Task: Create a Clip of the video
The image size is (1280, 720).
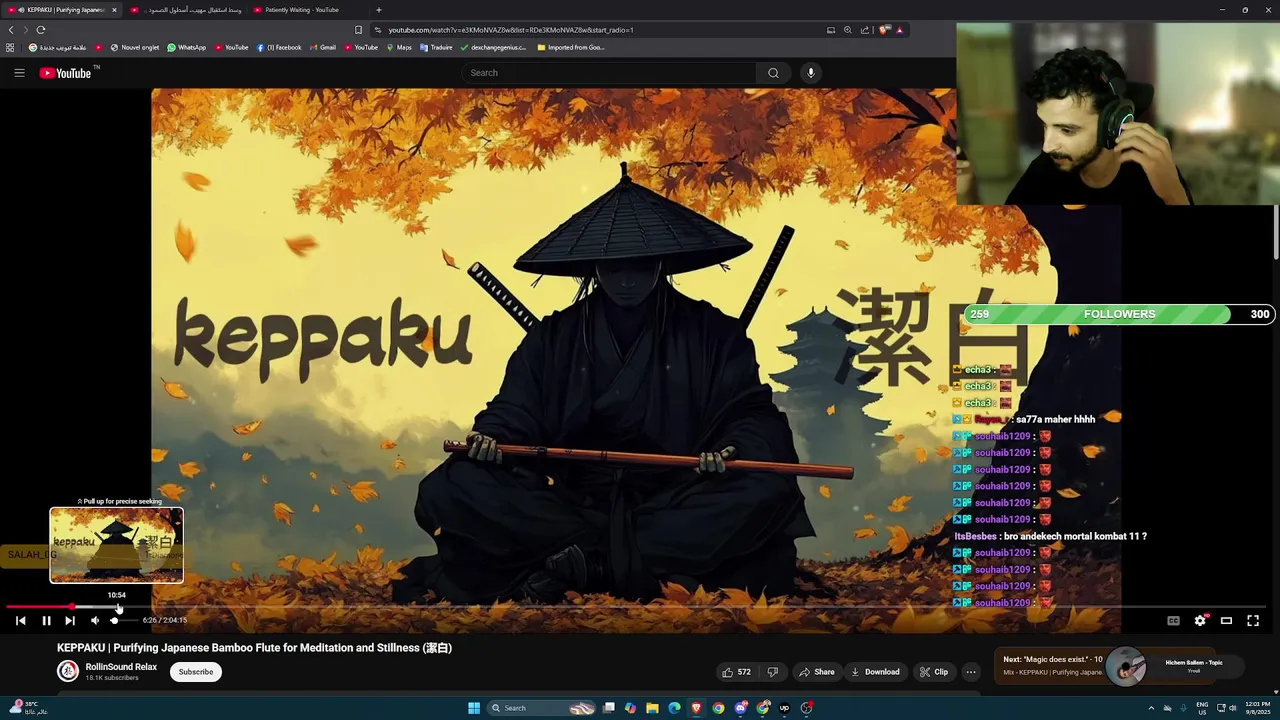Action: [x=933, y=672]
